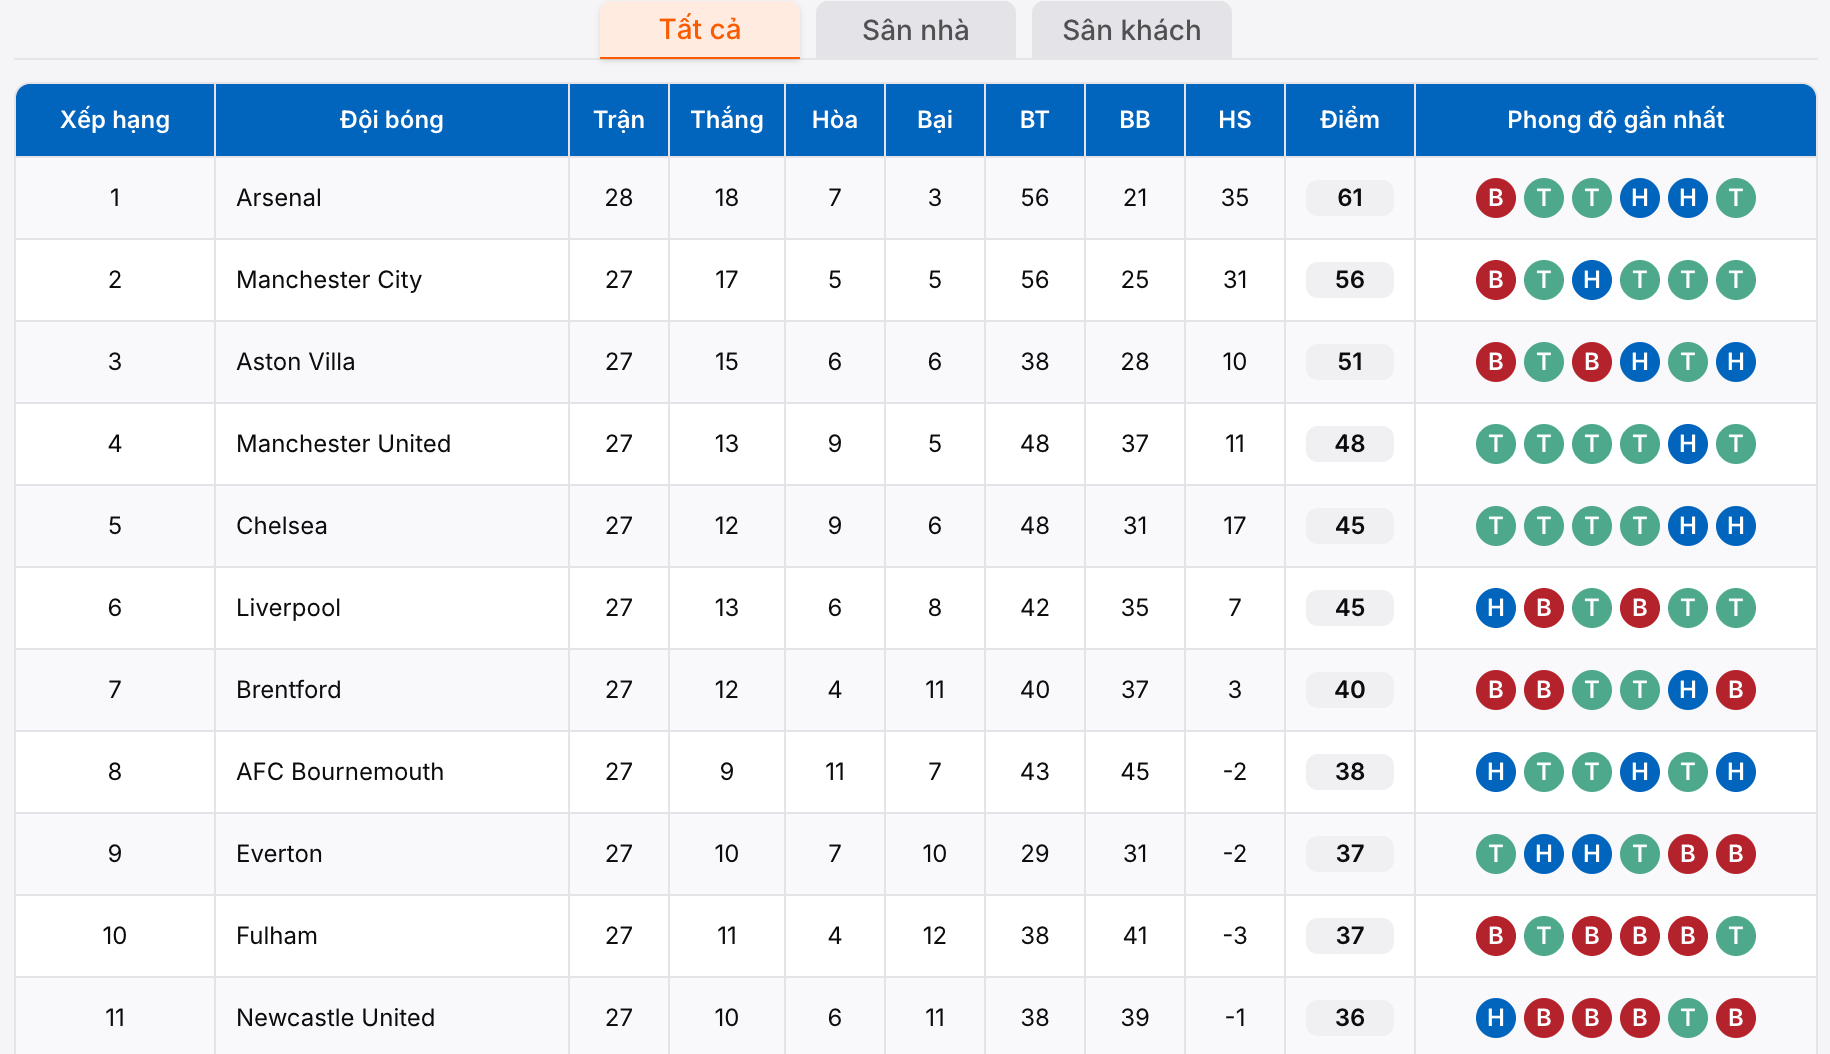Viewport: 1830px width, 1054px height.
Task: Open the Sân nhà tab
Action: point(915,30)
